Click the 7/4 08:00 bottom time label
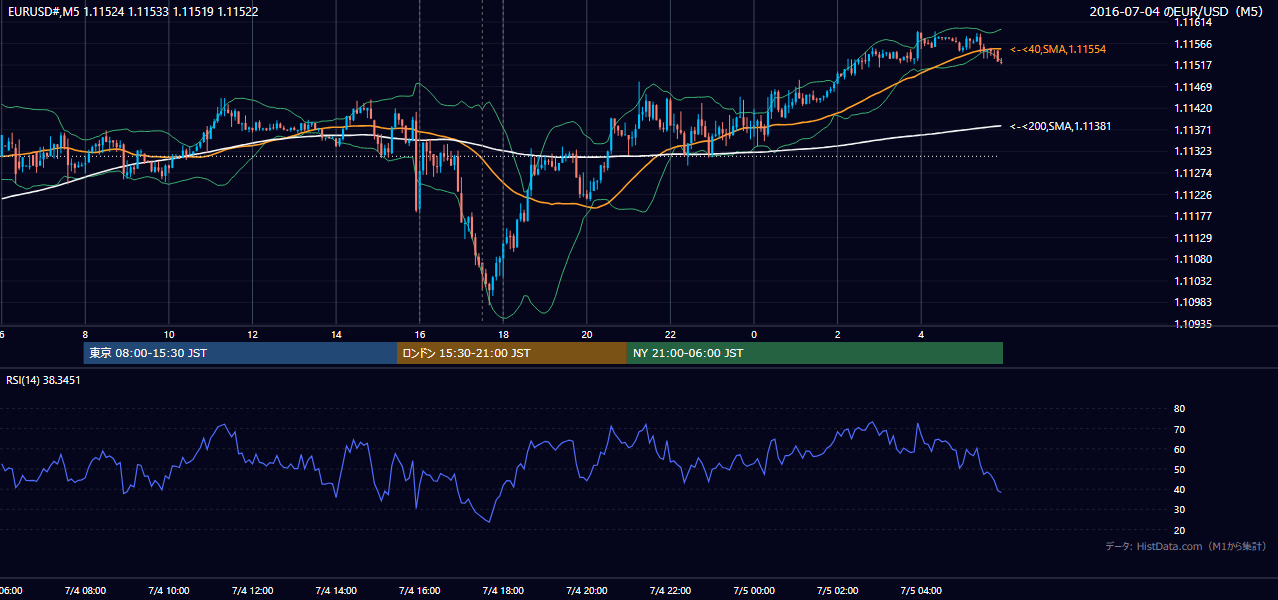The height and width of the screenshot is (600, 1278). coord(86,591)
